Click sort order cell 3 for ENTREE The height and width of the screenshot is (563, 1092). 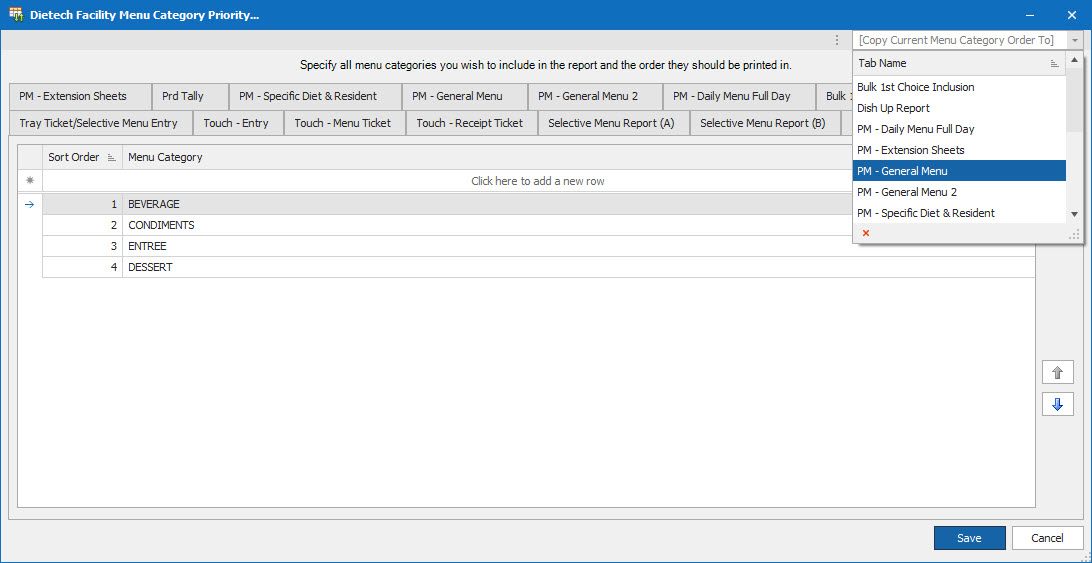point(82,247)
